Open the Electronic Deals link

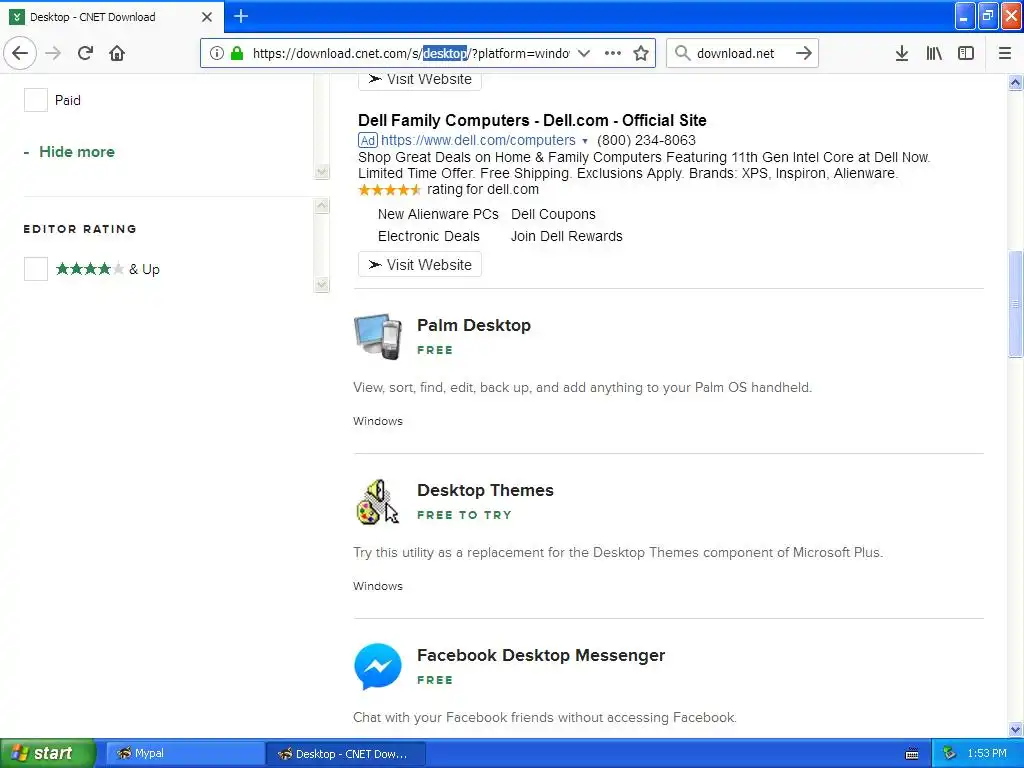click(x=428, y=236)
